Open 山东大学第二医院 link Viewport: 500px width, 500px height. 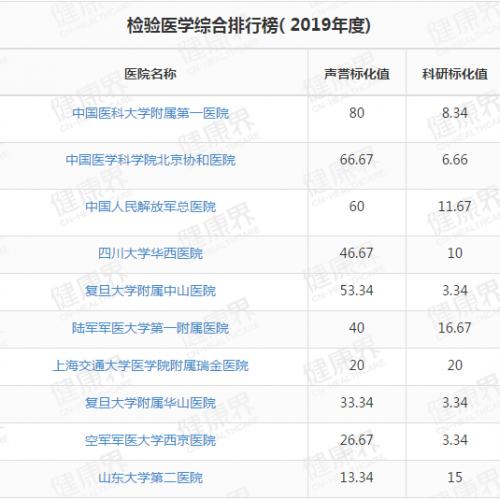[151, 478]
